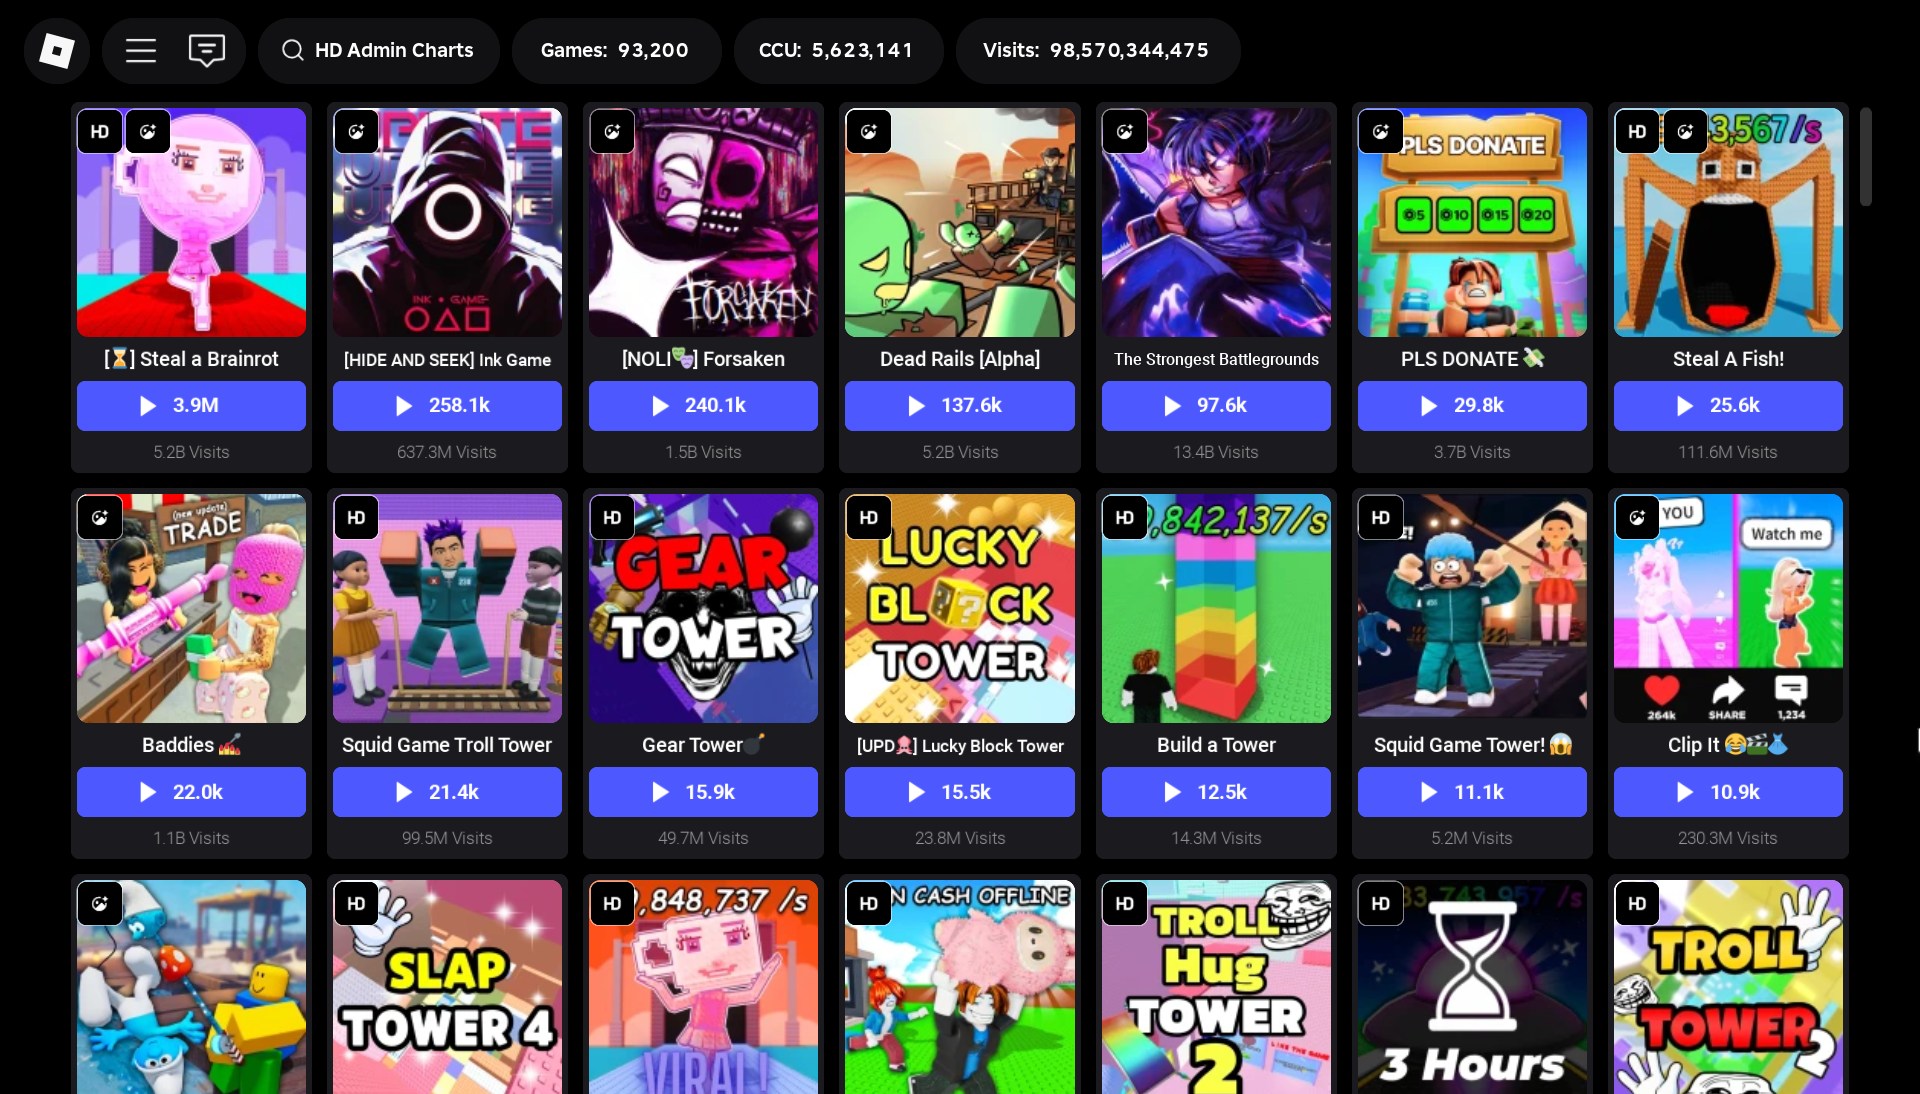The height and width of the screenshot is (1094, 1920).
Task: Click the badge icon on PLS DONATE thumbnail
Action: click(x=1380, y=131)
